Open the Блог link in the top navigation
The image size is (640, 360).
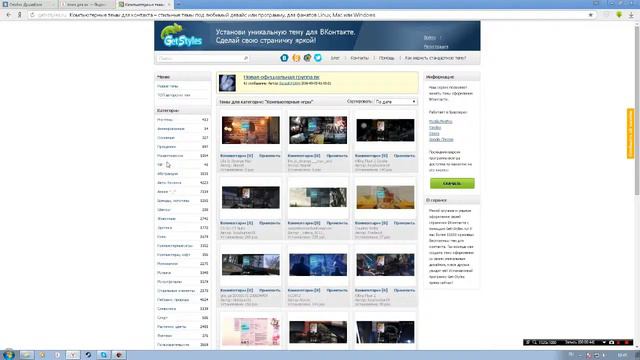click(335, 58)
